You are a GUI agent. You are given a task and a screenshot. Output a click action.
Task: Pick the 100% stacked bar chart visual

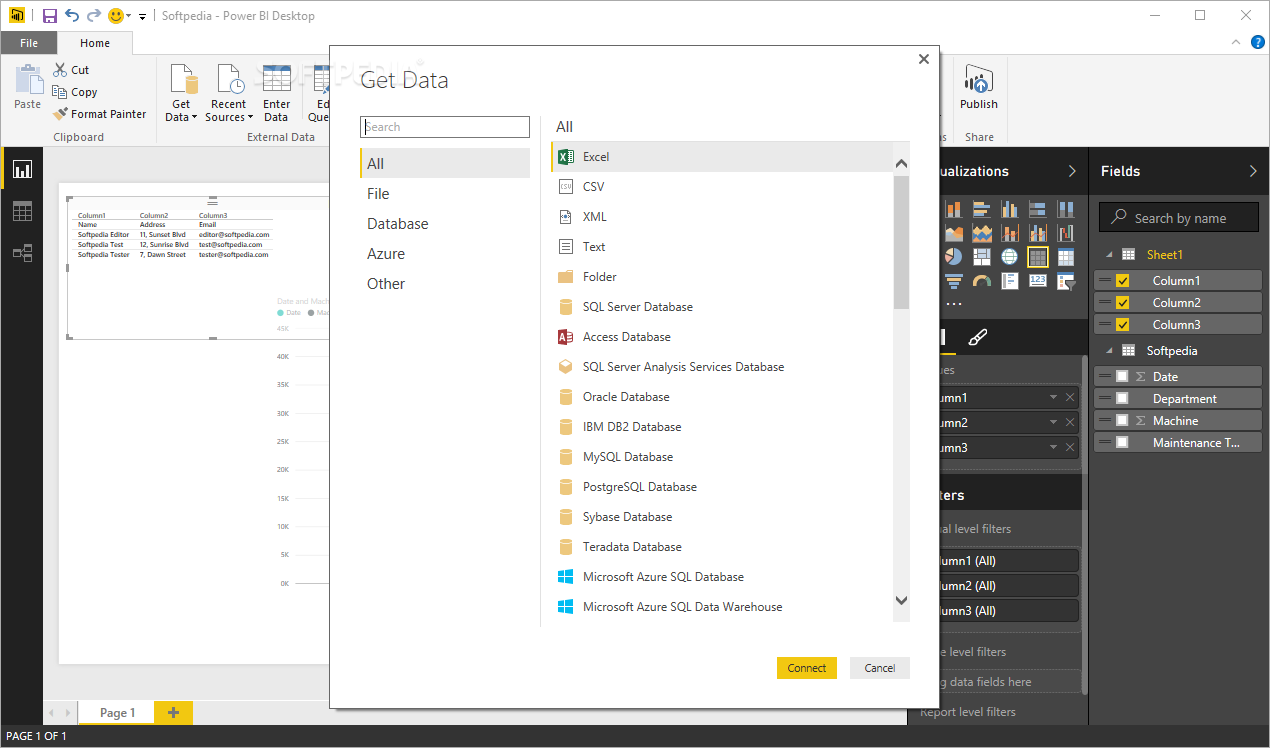click(x=1038, y=209)
